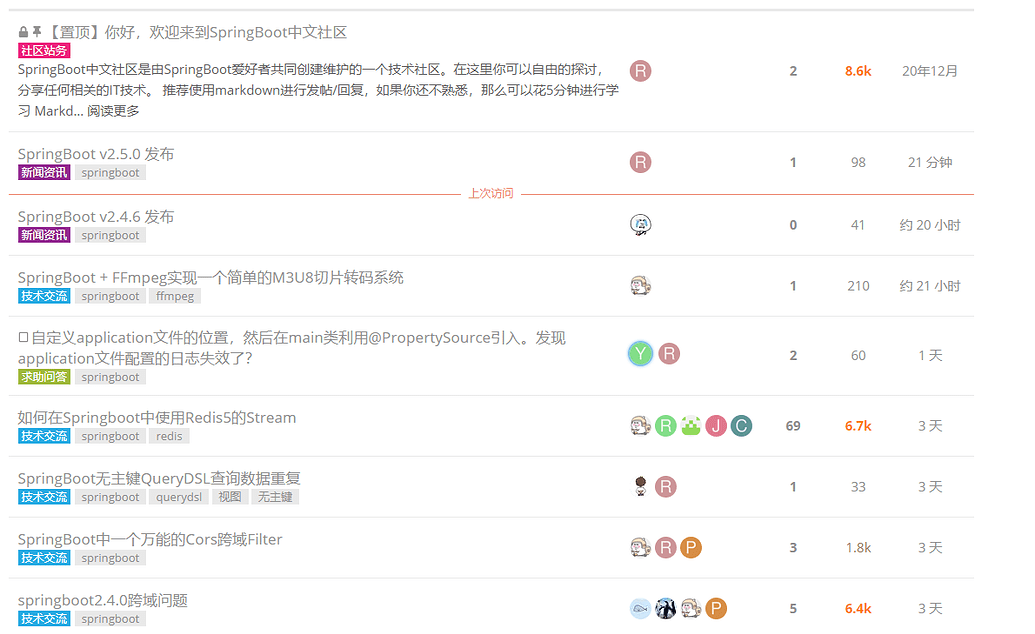This screenshot has width=1035, height=634.
Task: Click 阅读更多 in the pinned topic excerpt
Action: pyautogui.click(x=113, y=111)
